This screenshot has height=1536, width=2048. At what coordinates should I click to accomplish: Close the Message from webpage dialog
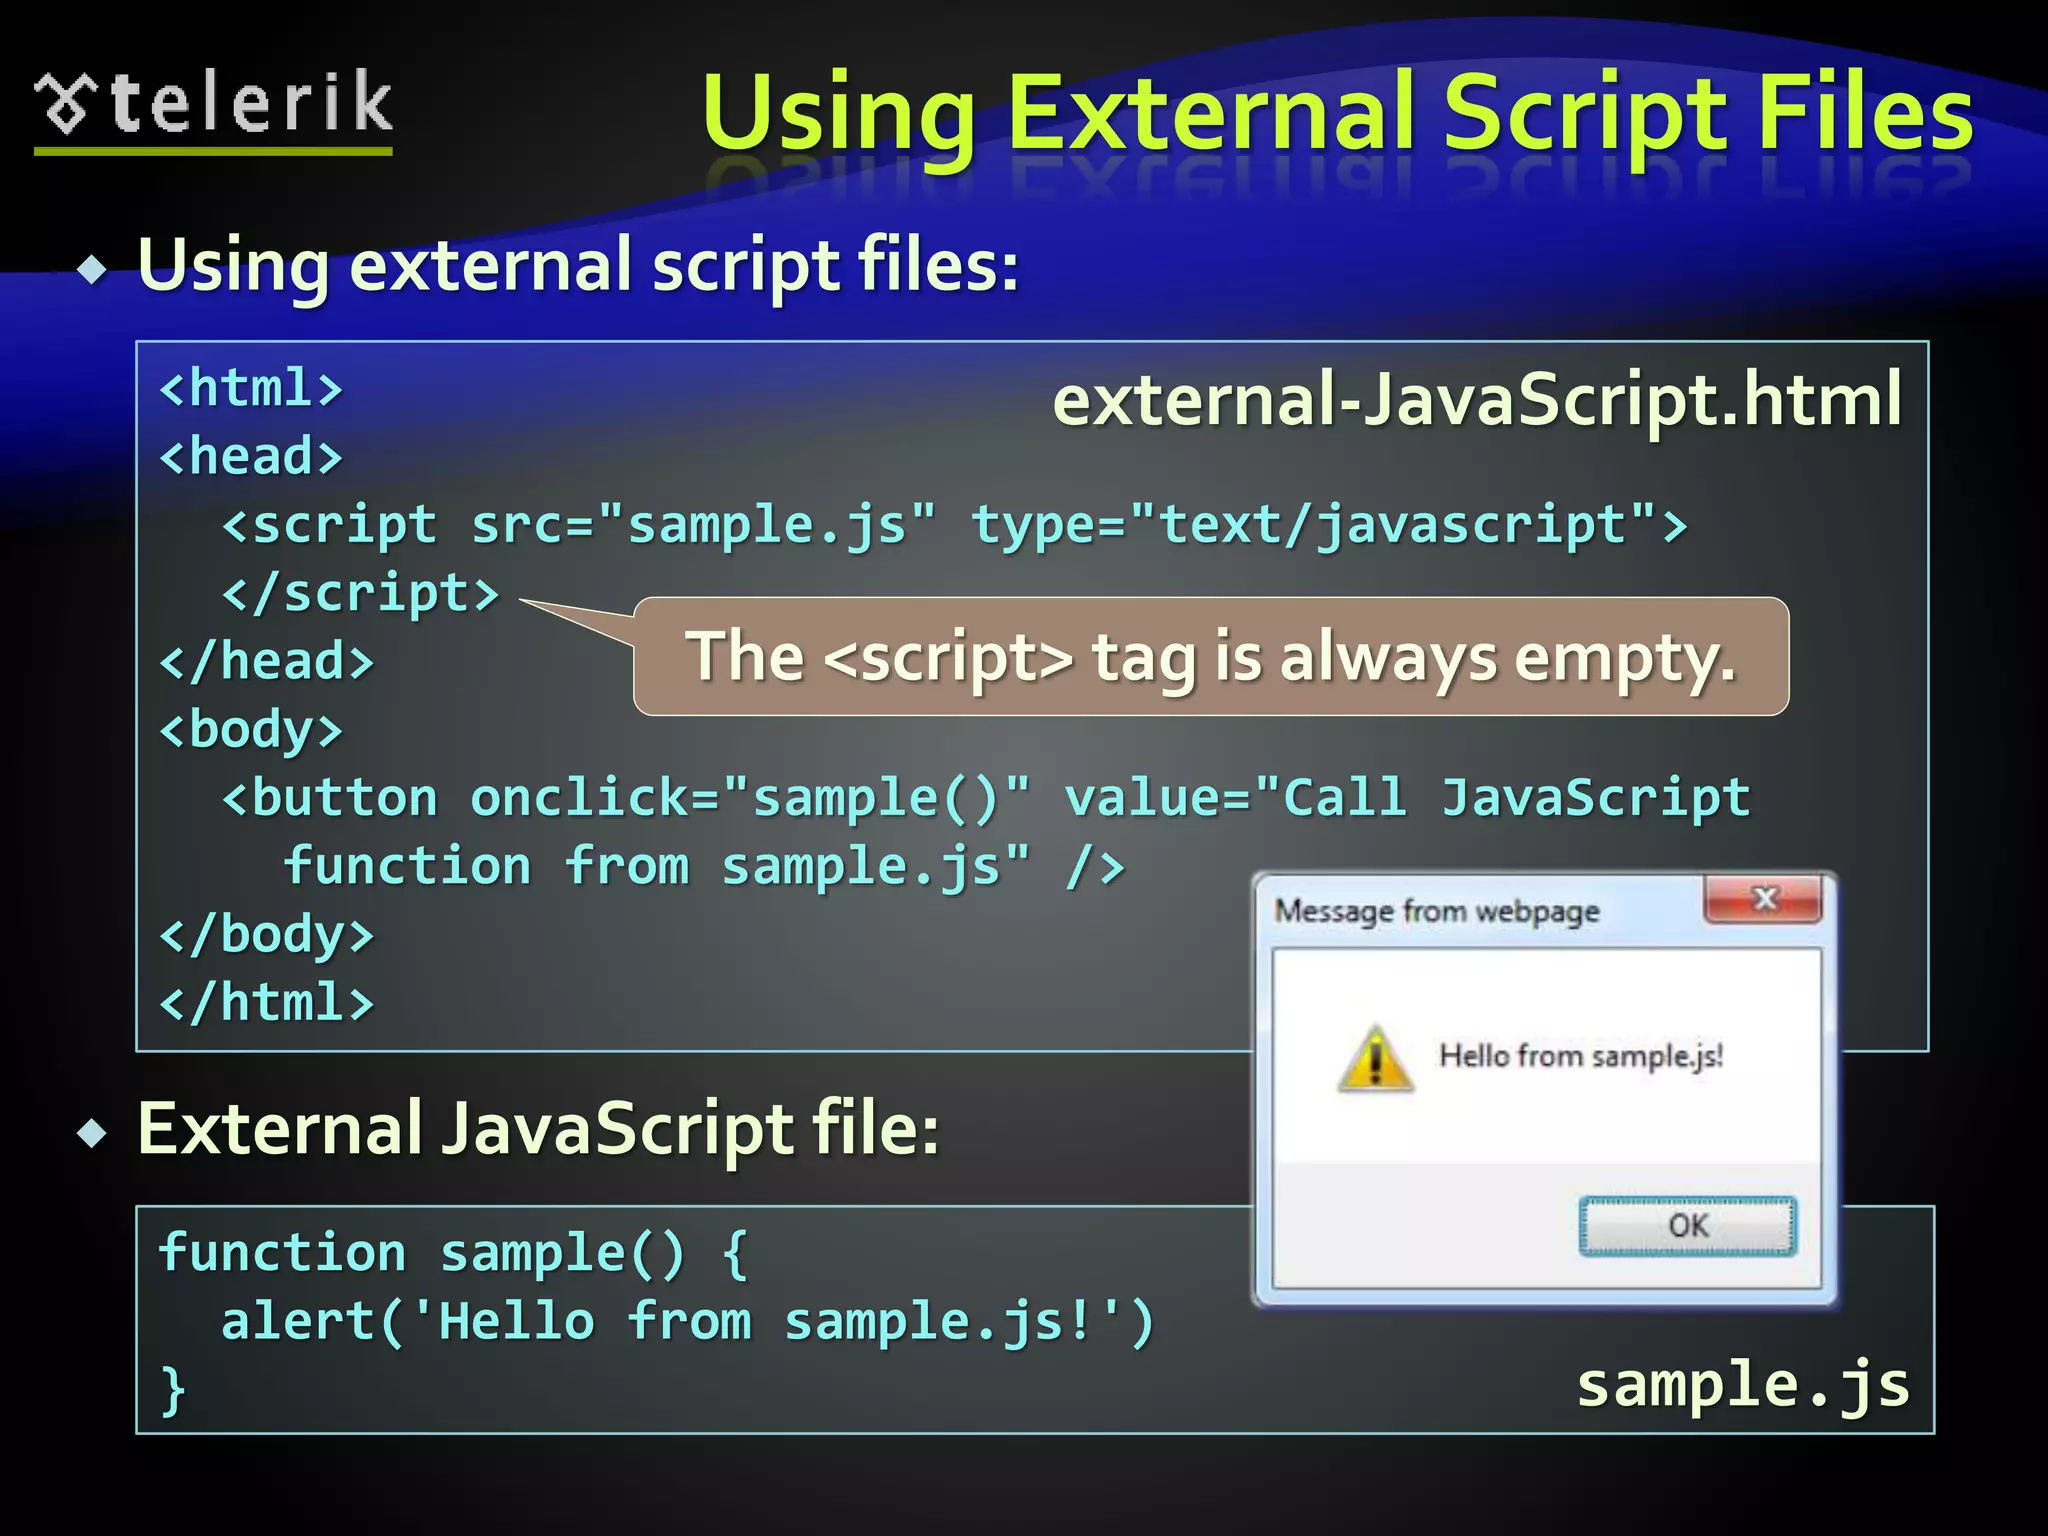click(1763, 899)
